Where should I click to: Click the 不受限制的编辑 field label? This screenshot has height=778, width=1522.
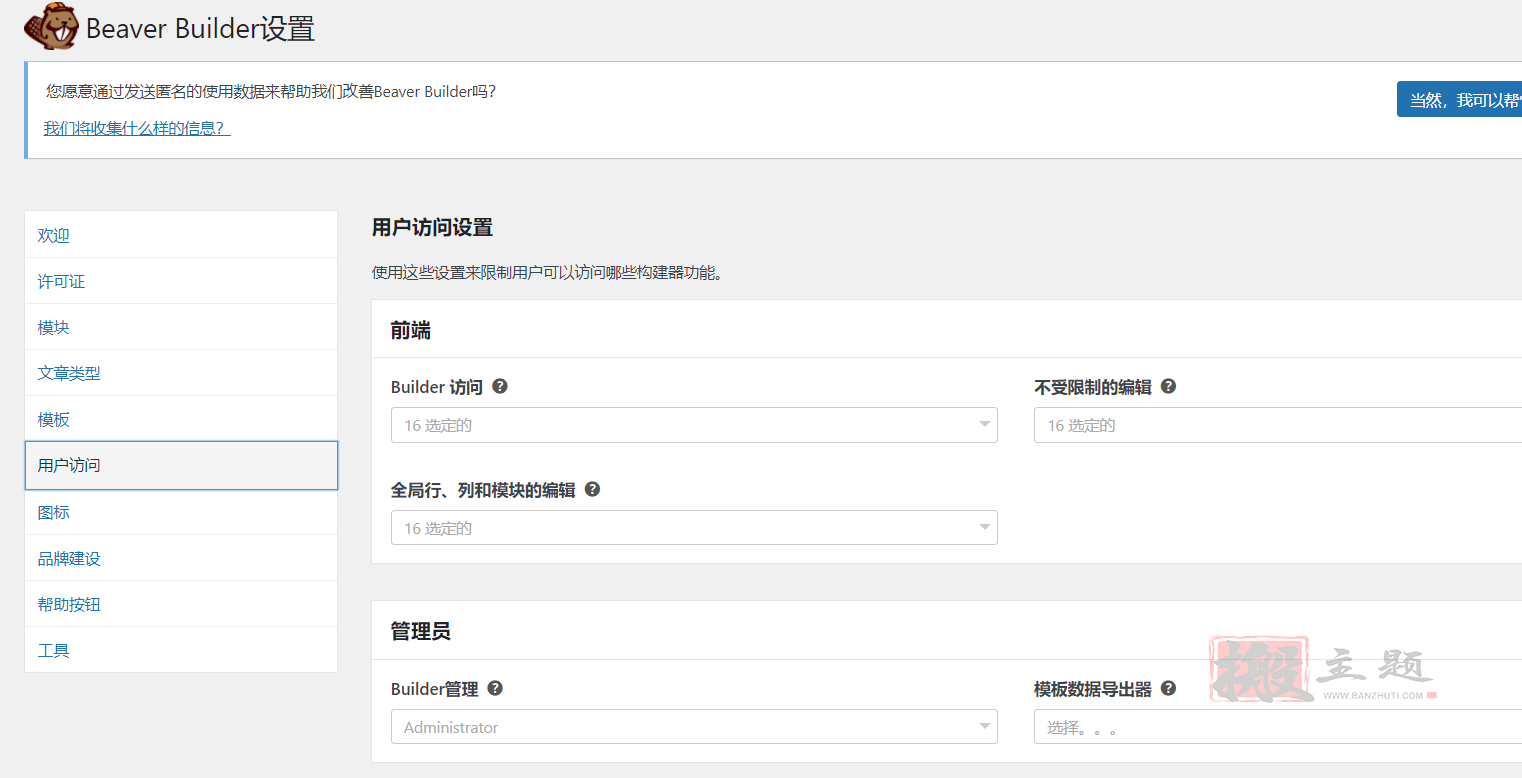click(x=1093, y=387)
